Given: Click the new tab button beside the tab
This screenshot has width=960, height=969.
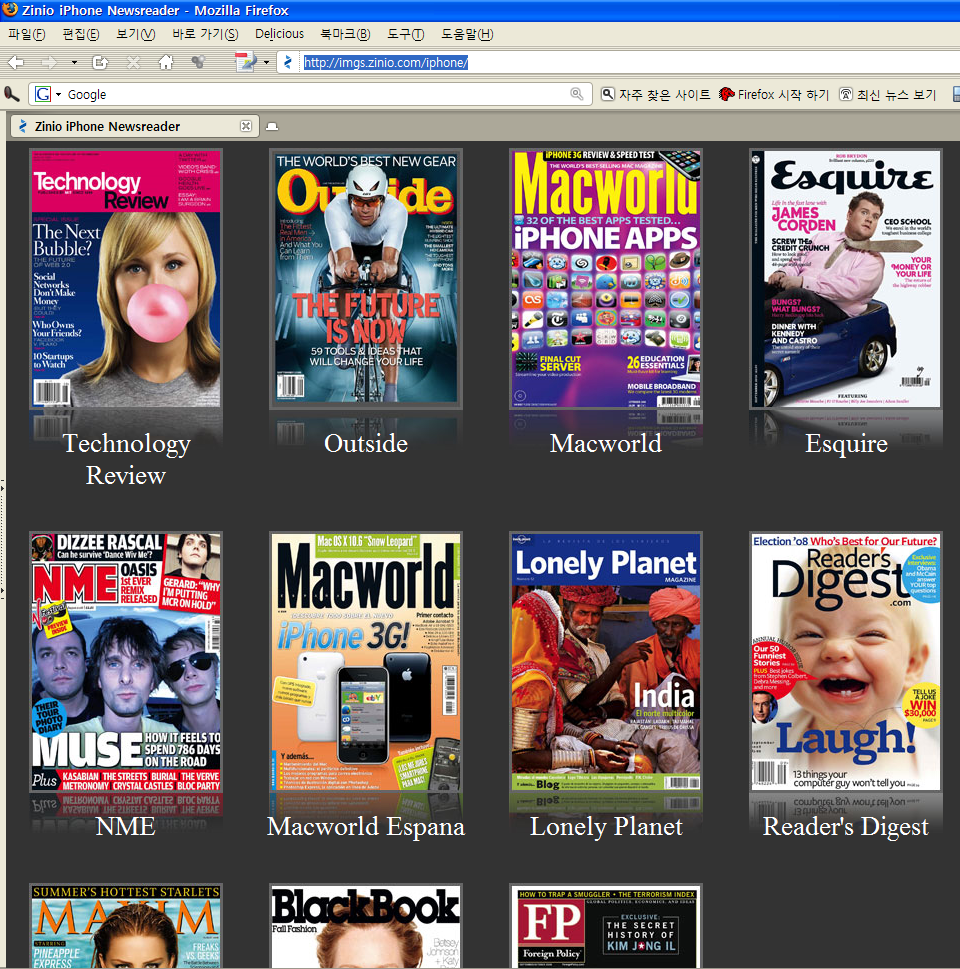Looking at the screenshot, I should [x=271, y=127].
